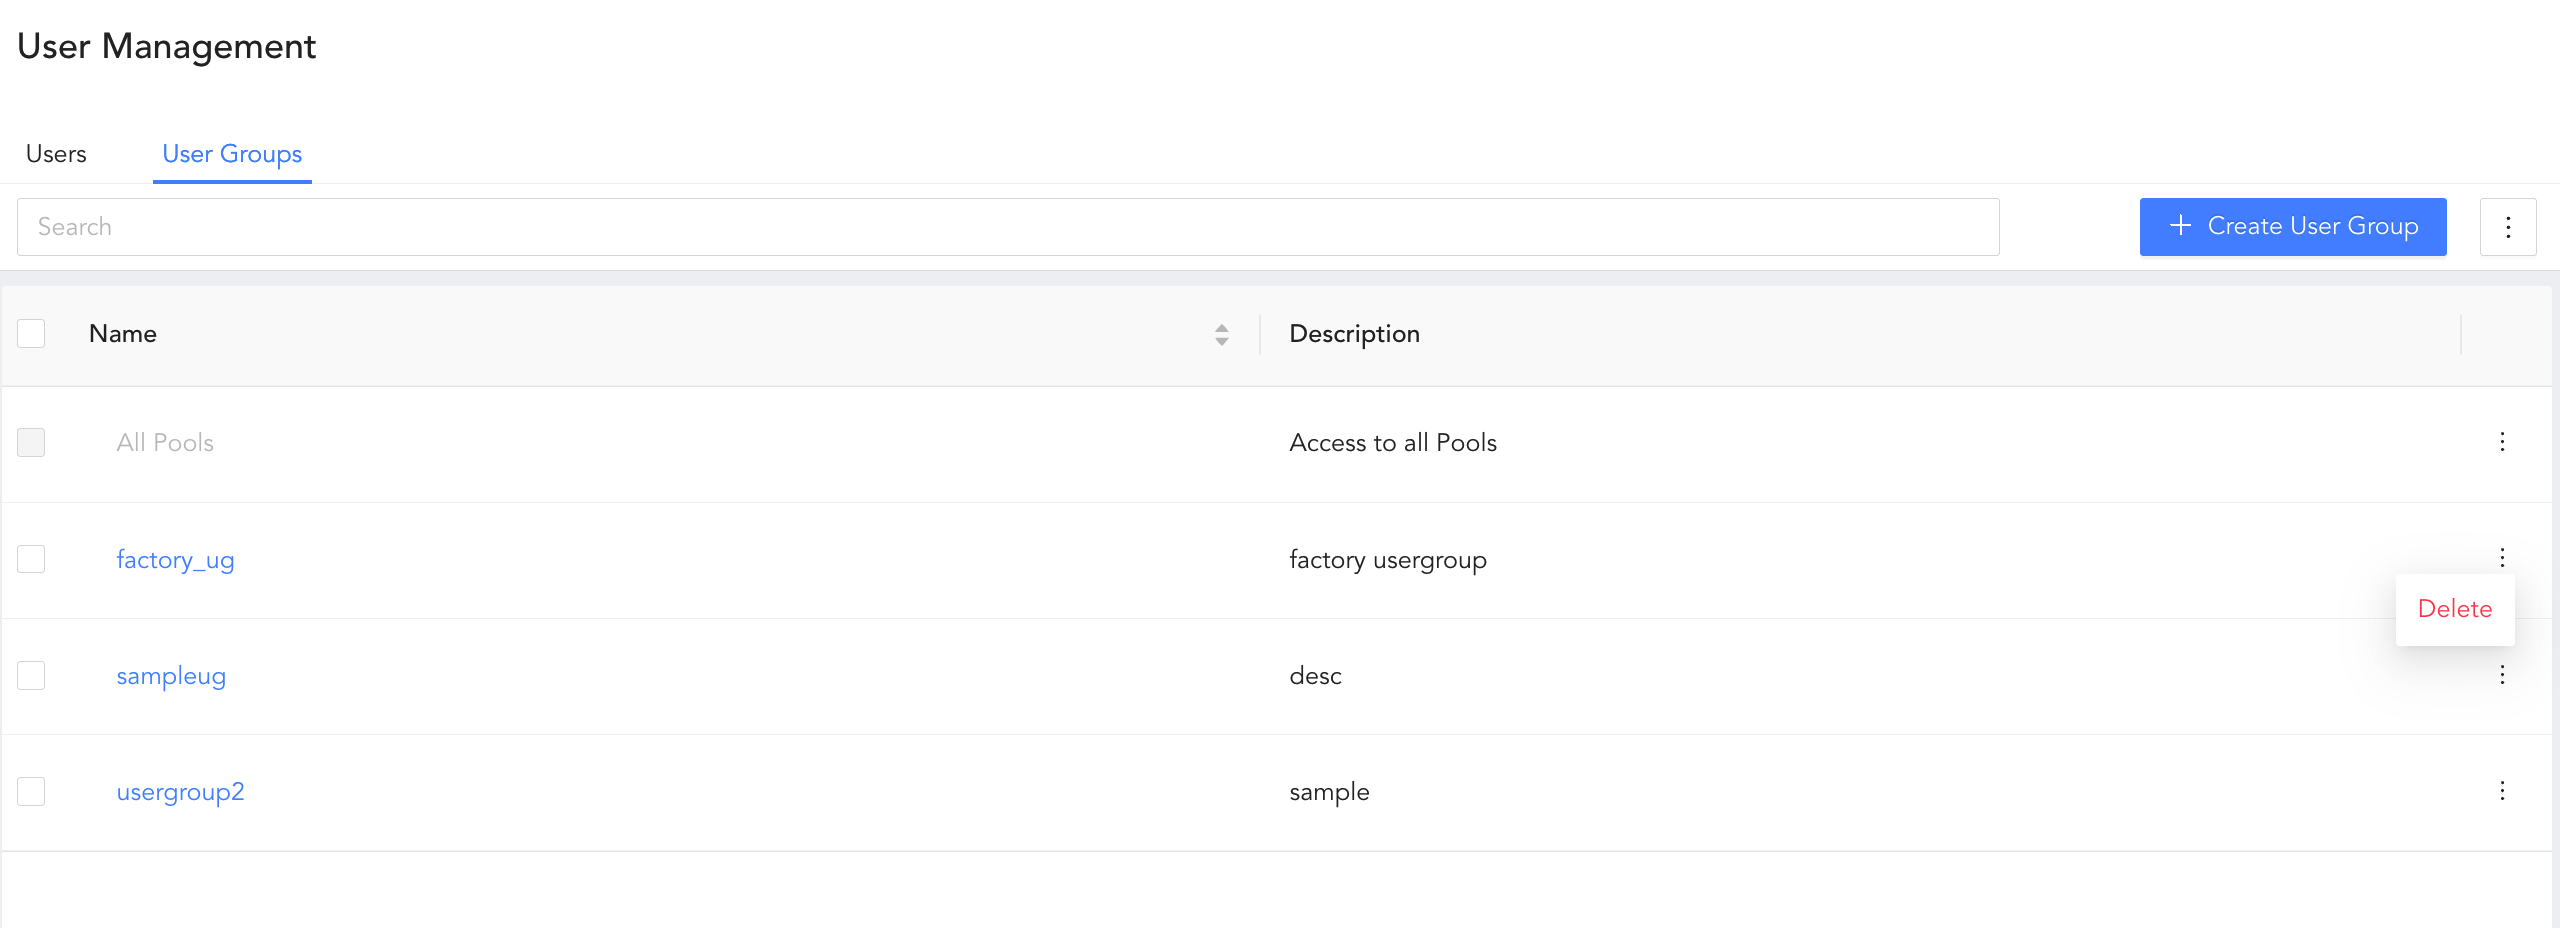Open the sampleug group link
The width and height of the screenshot is (2560, 928).
(x=171, y=675)
